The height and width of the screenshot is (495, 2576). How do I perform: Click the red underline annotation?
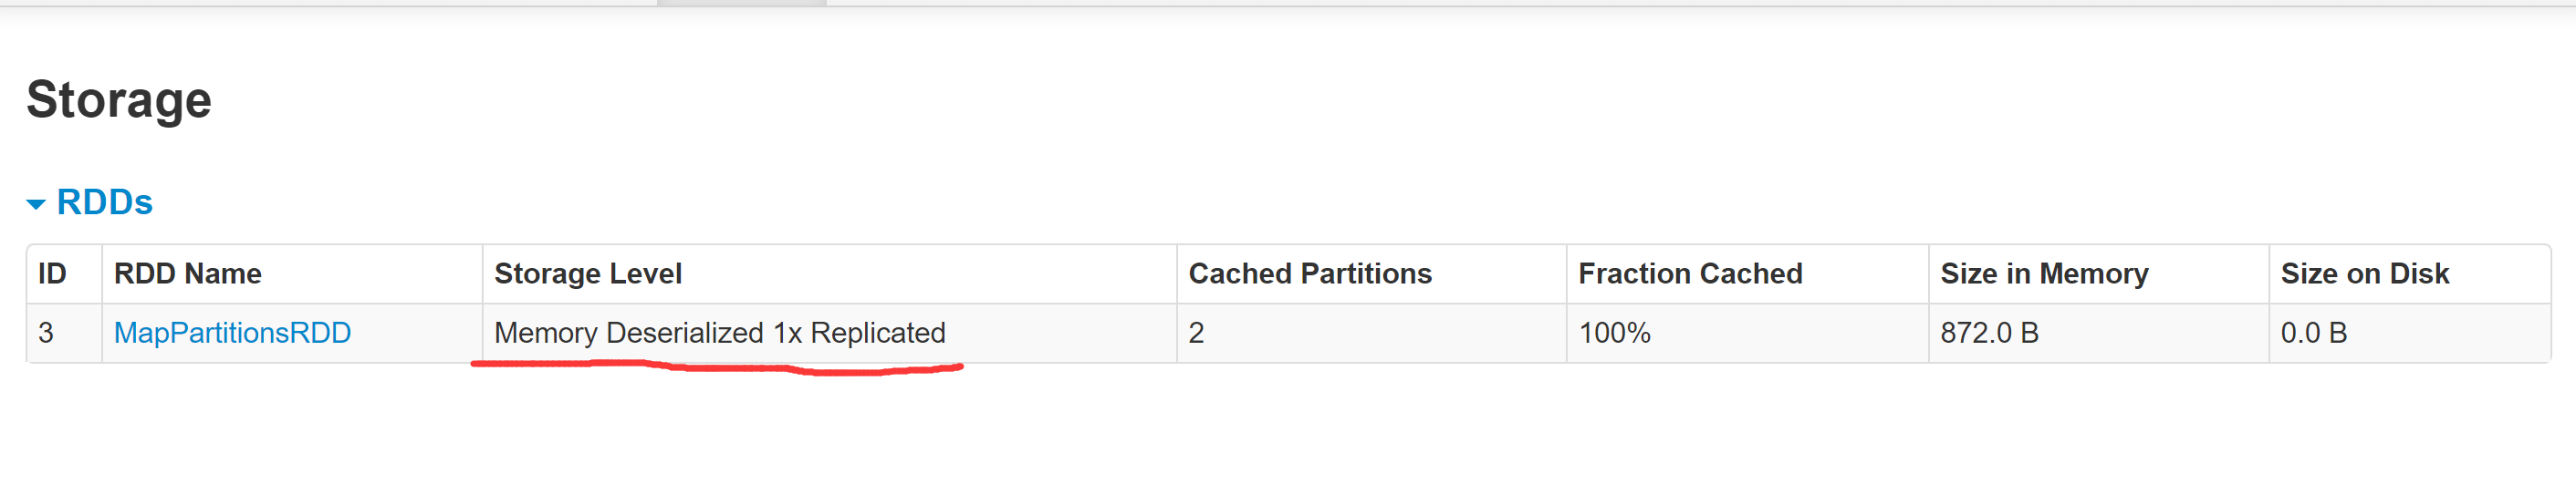pyautogui.click(x=717, y=368)
